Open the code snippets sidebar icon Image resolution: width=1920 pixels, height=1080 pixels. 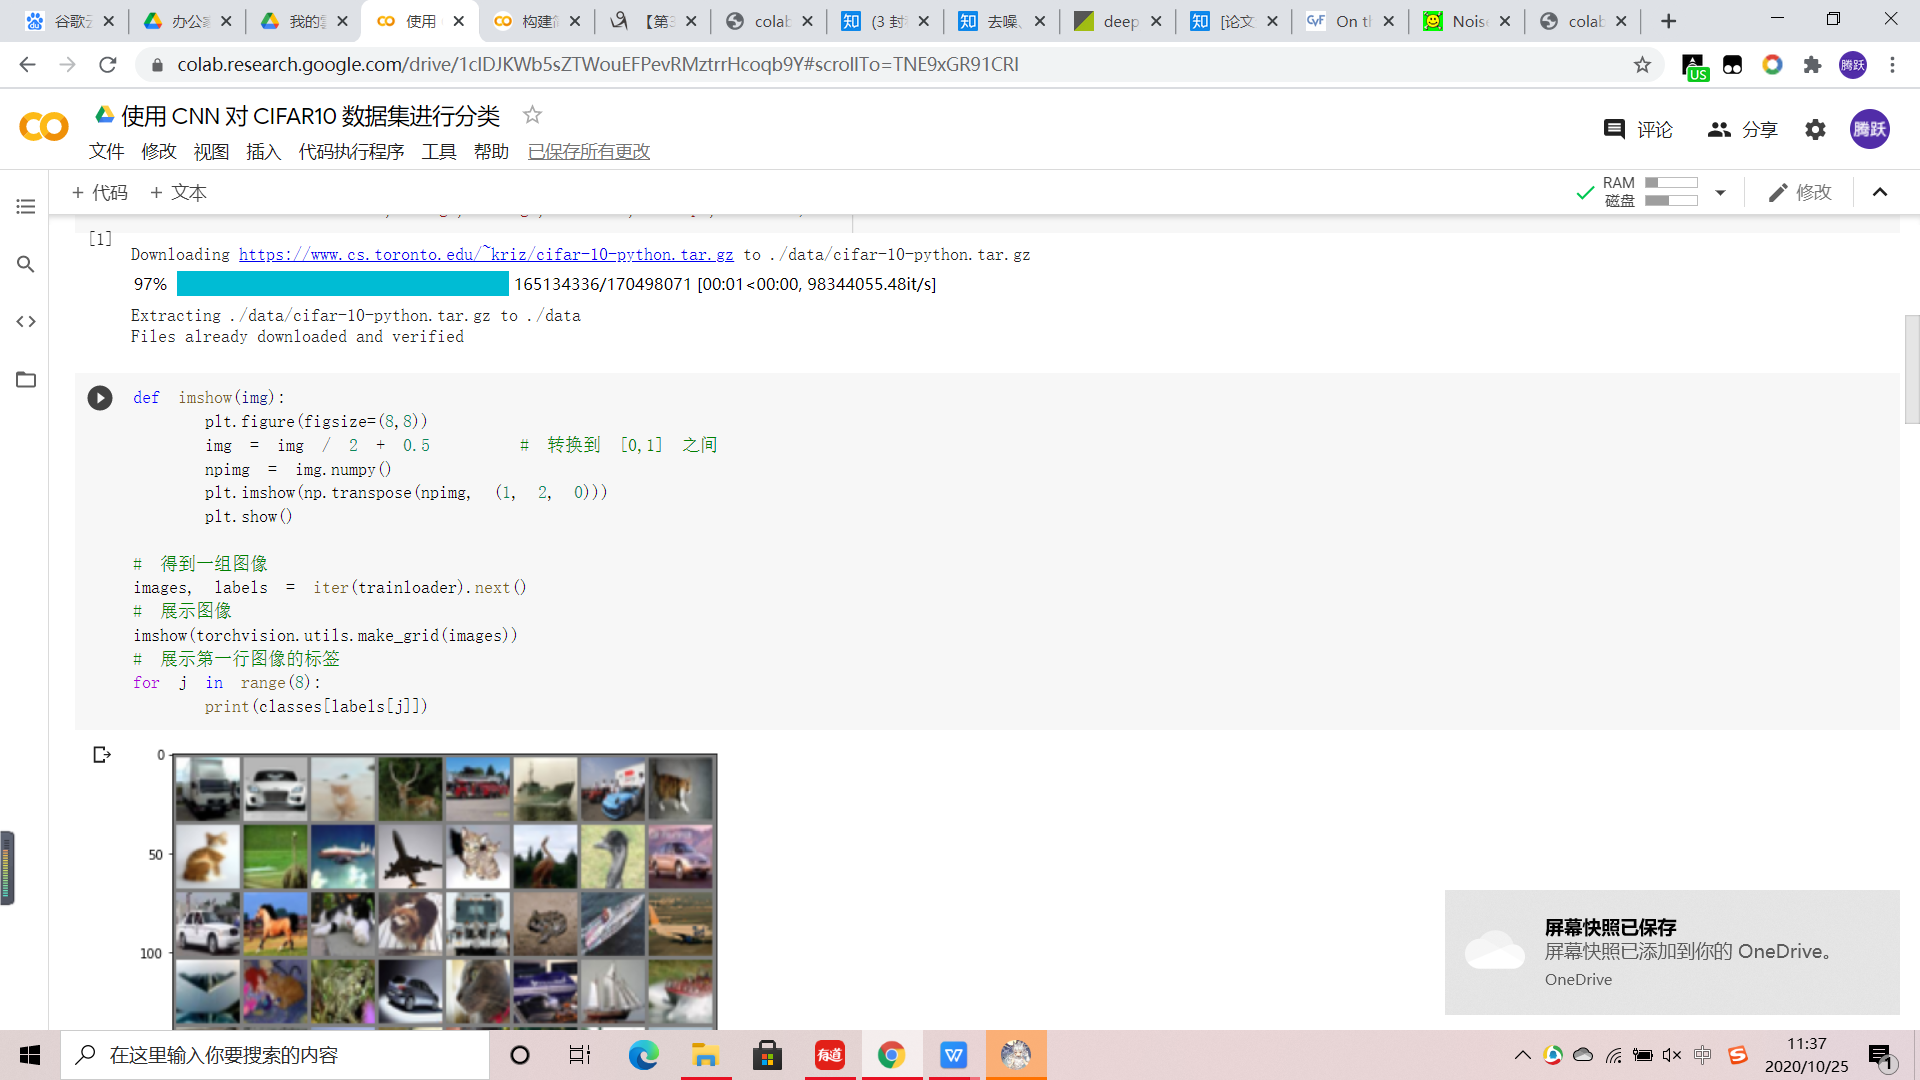point(26,322)
